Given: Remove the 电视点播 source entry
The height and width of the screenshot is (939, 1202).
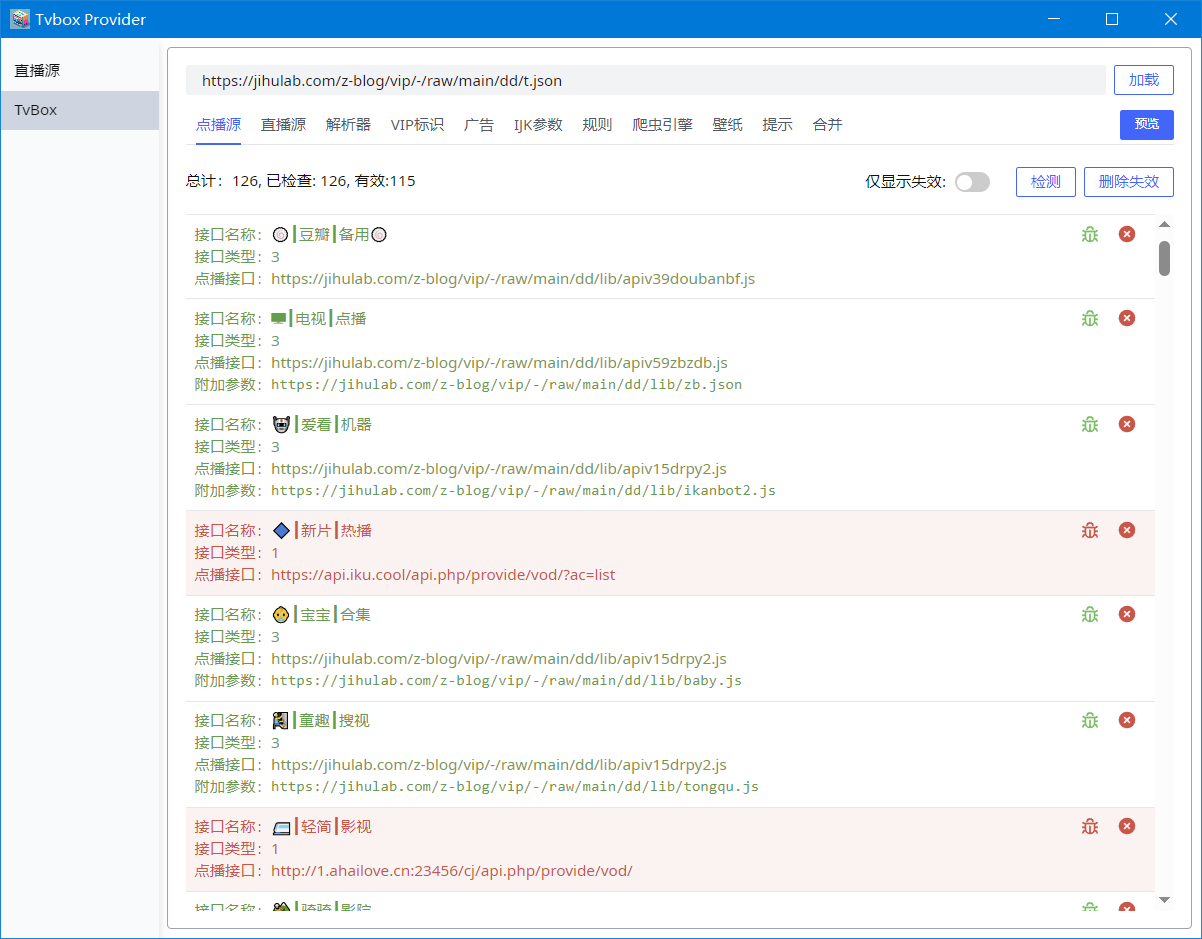Looking at the screenshot, I should point(1127,318).
